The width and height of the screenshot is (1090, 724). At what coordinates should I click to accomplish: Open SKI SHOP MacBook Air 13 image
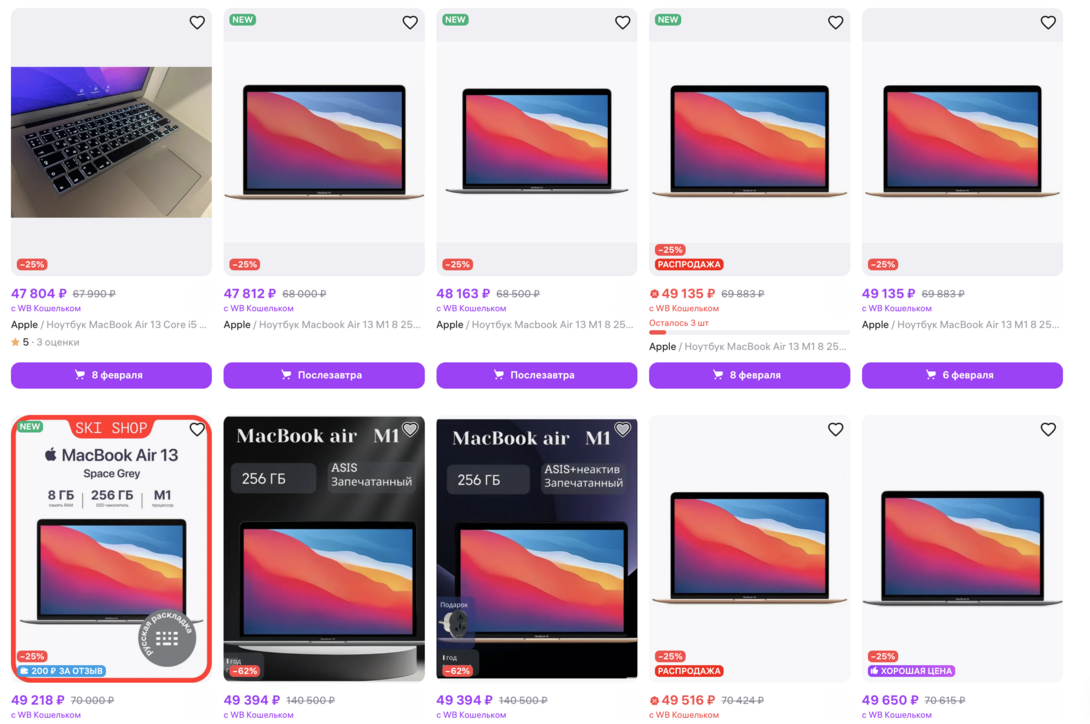tap(111, 548)
